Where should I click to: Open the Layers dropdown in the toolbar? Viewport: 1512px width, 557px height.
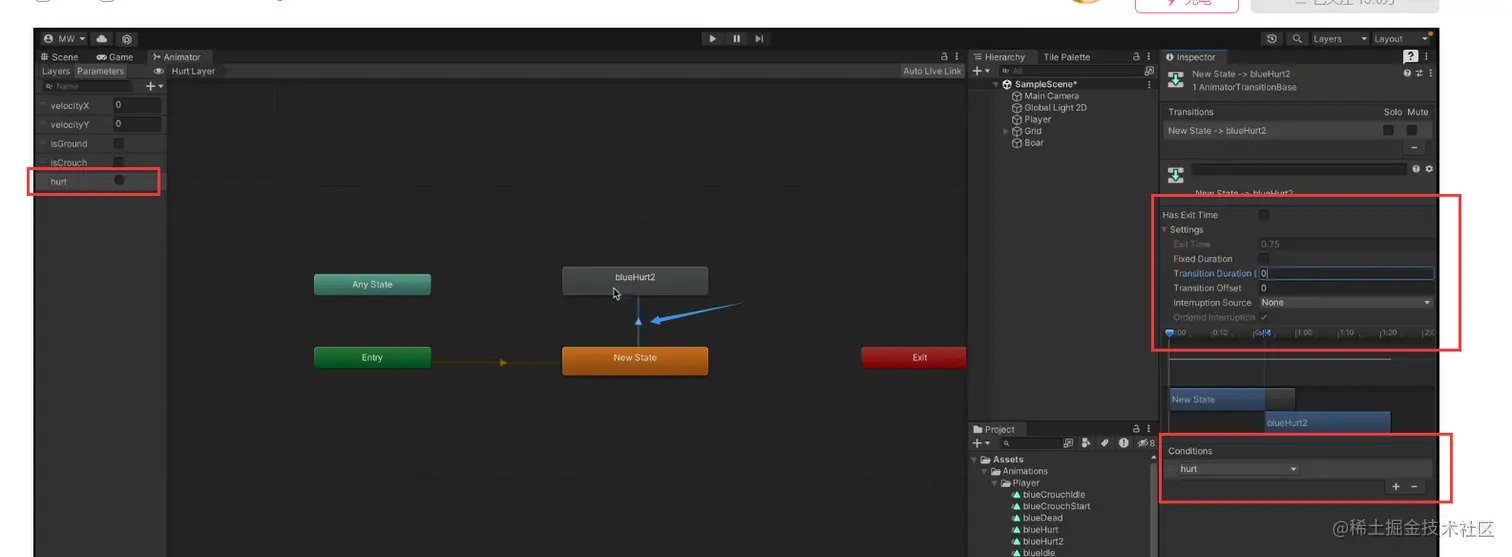point(1339,39)
